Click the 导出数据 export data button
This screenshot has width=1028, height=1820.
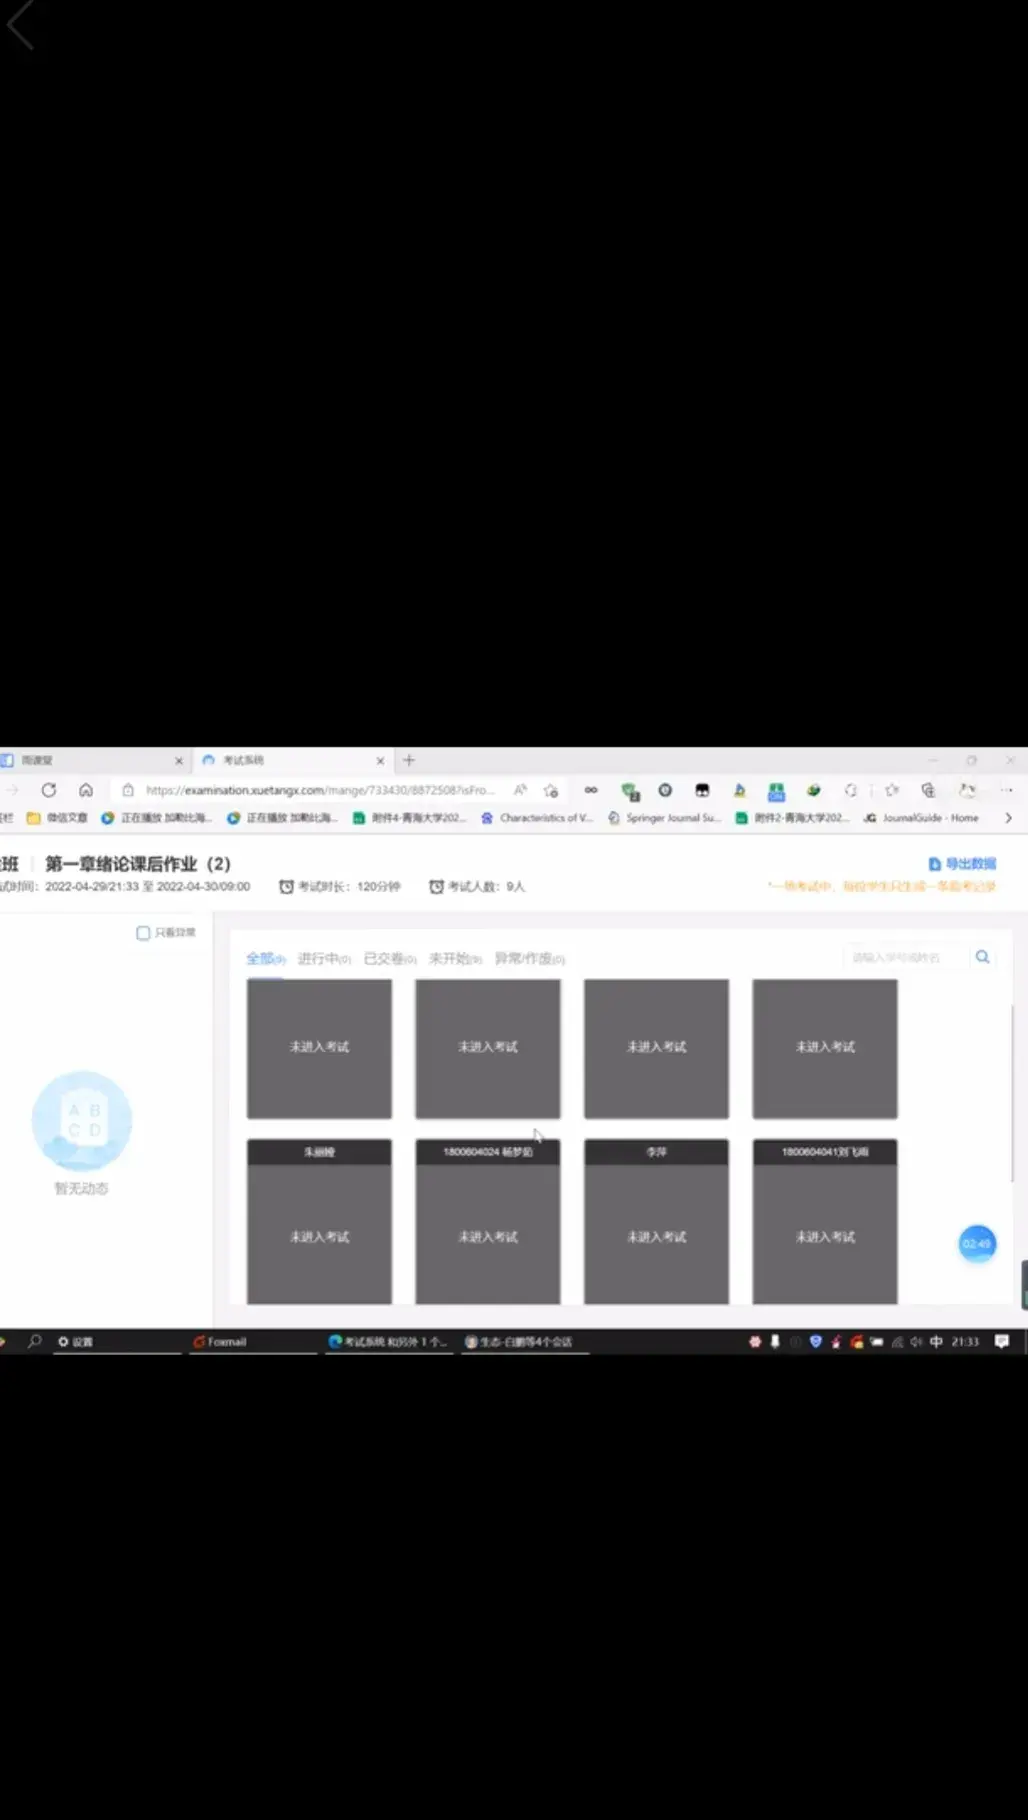pos(962,863)
